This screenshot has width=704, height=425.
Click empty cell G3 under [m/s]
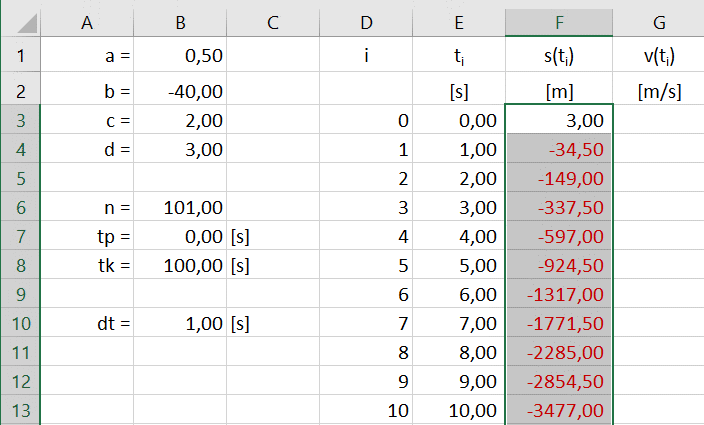point(658,121)
